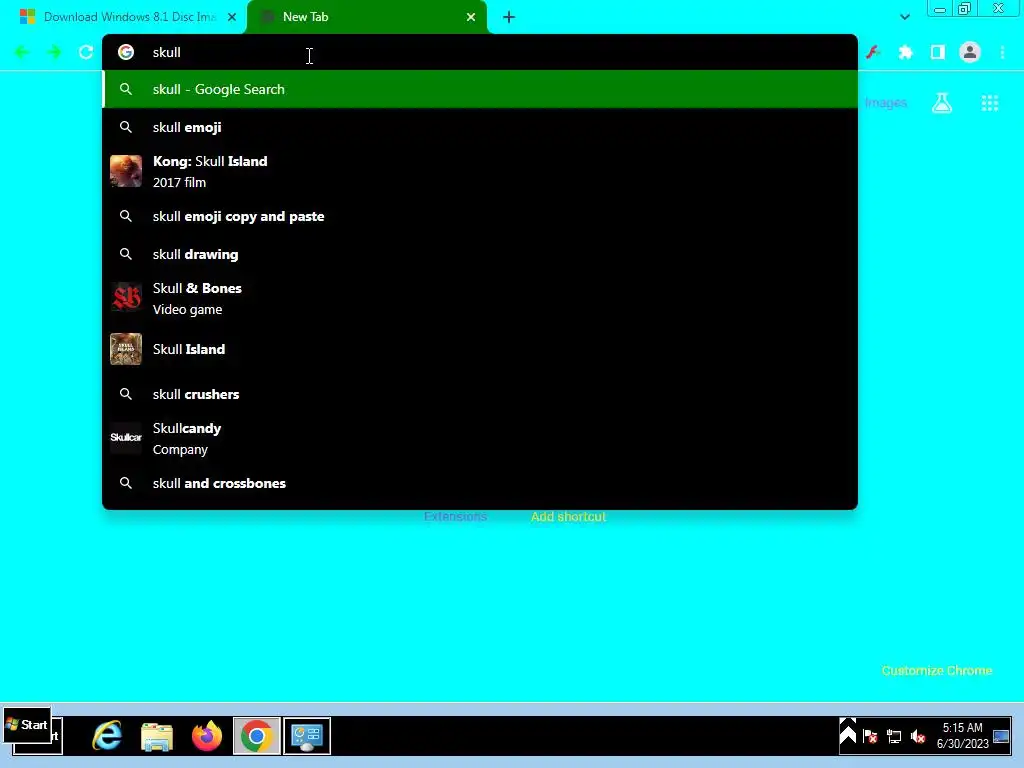Image resolution: width=1024 pixels, height=768 pixels.
Task: Open the Search Labs flask icon
Action: [942, 103]
